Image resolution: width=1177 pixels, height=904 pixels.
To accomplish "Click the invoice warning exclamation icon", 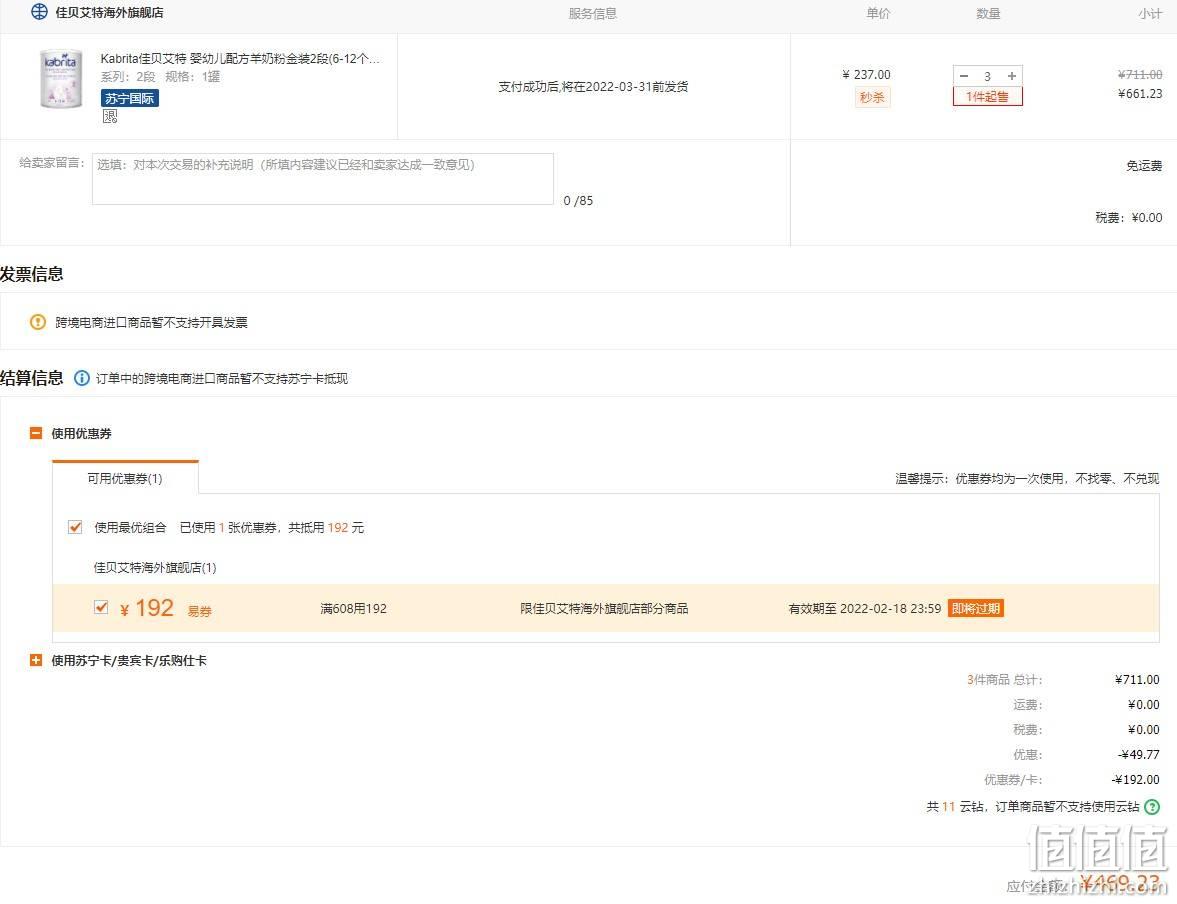I will [x=38, y=322].
